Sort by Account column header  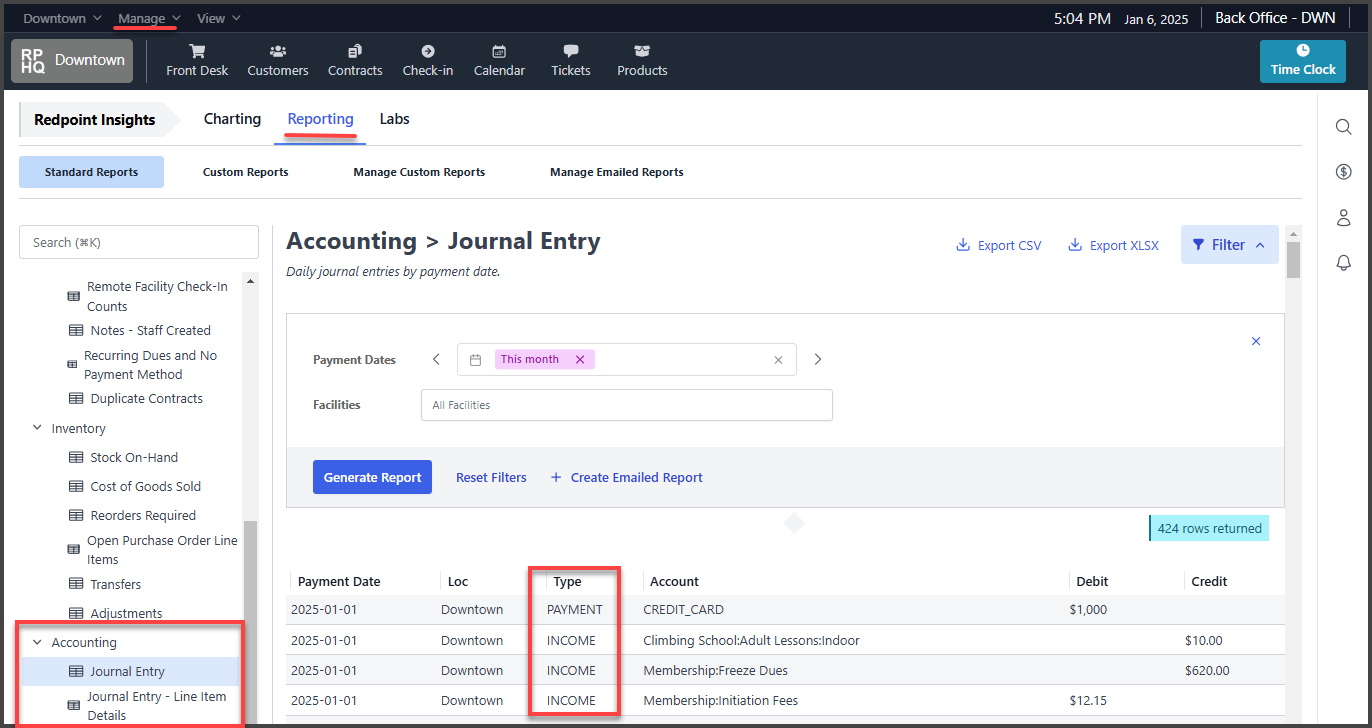point(674,581)
